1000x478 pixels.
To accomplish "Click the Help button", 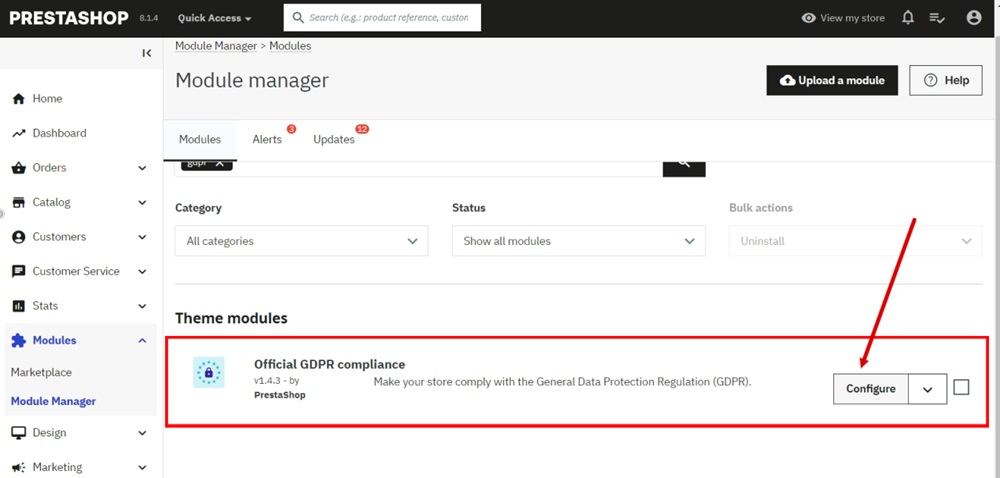I will [x=946, y=80].
